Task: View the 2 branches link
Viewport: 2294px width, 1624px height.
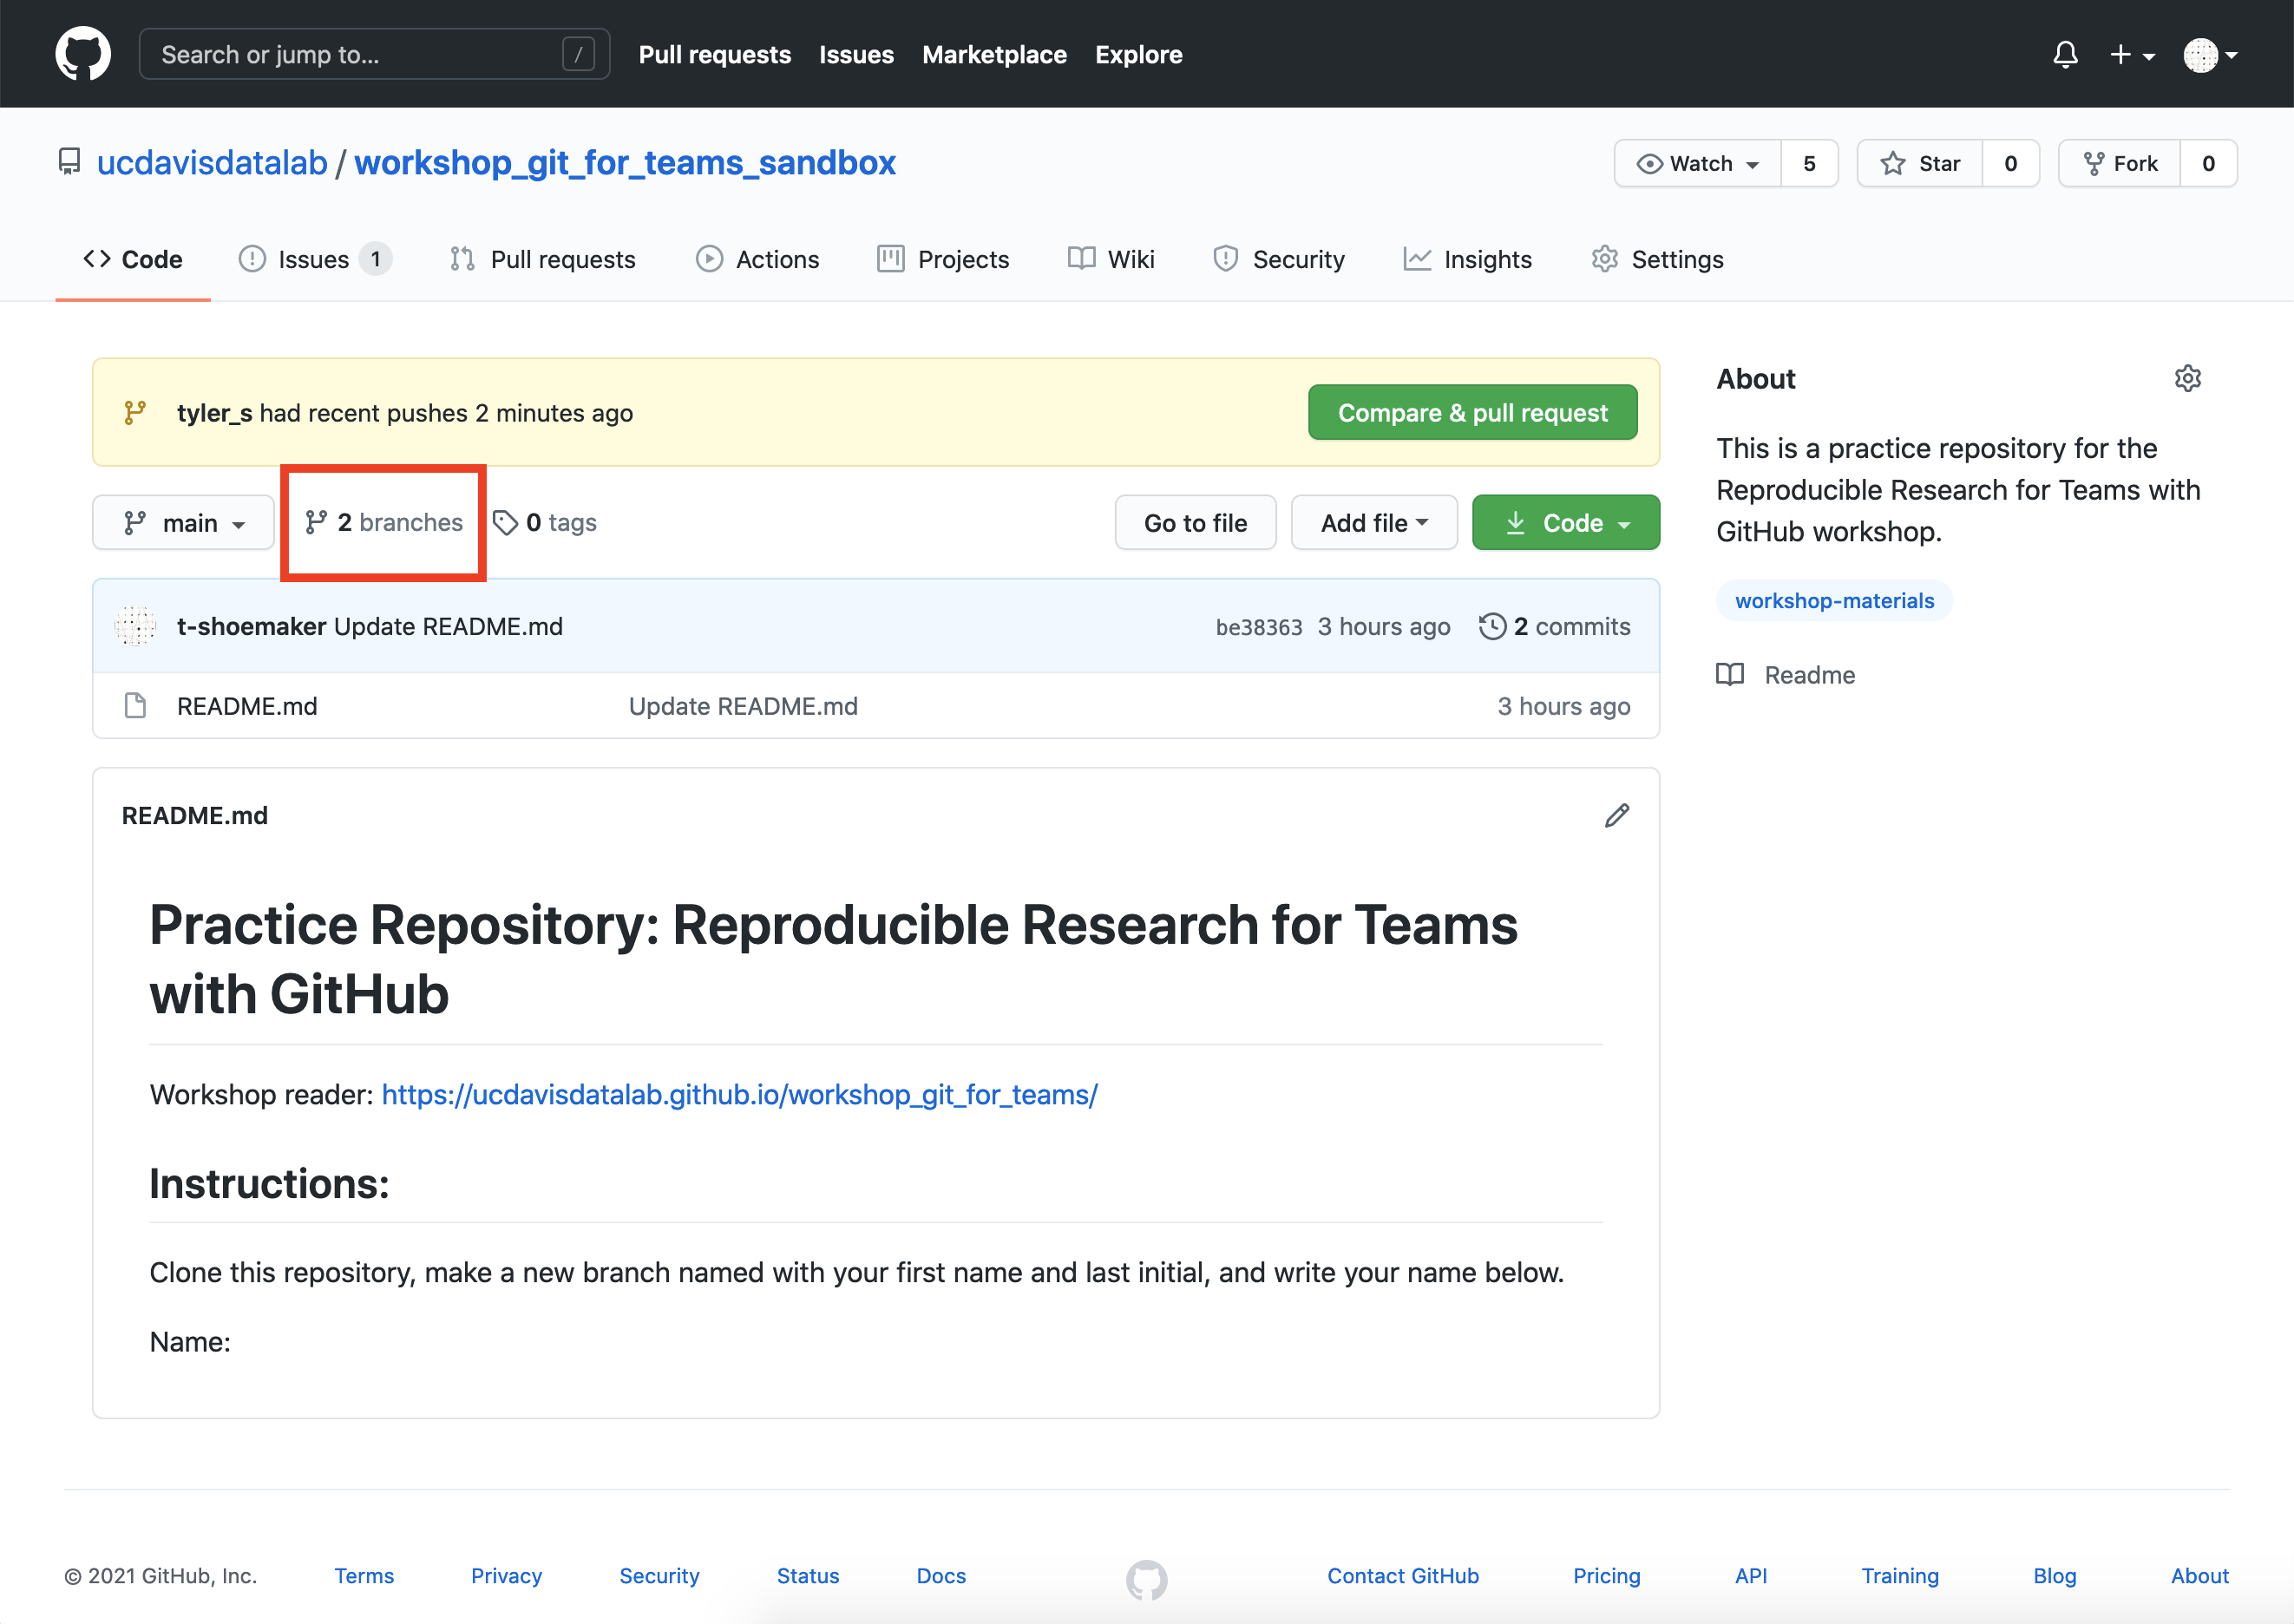Action: (x=384, y=522)
